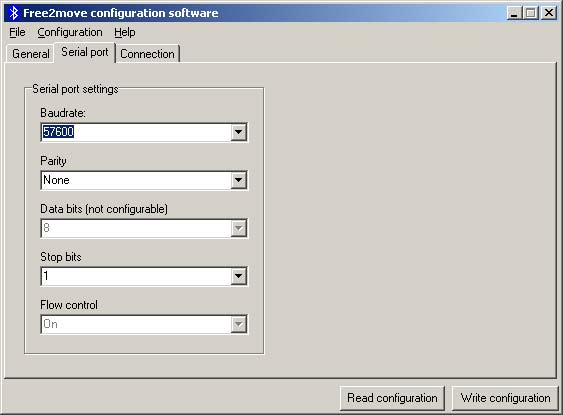Minimize the Free2move window
This screenshot has width=563, height=415.
tap(514, 13)
